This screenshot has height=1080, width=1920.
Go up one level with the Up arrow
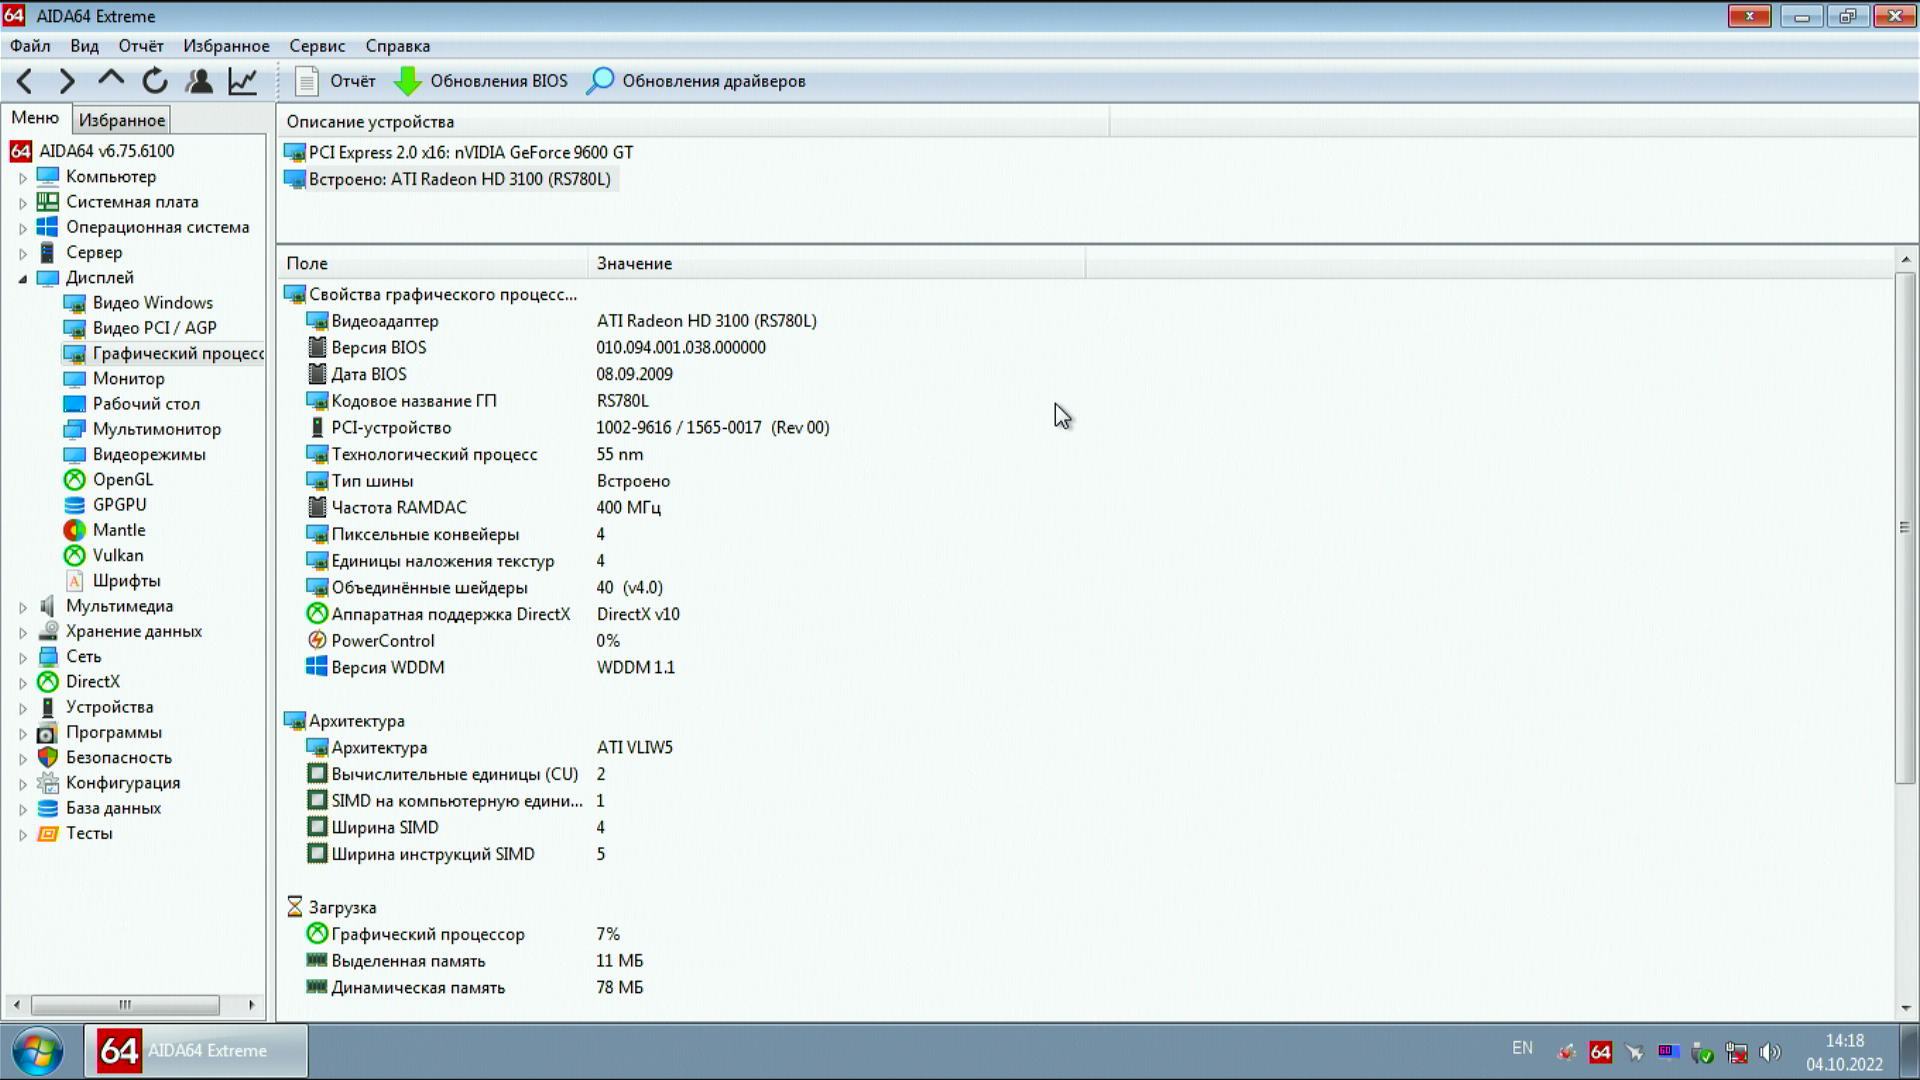pyautogui.click(x=111, y=80)
